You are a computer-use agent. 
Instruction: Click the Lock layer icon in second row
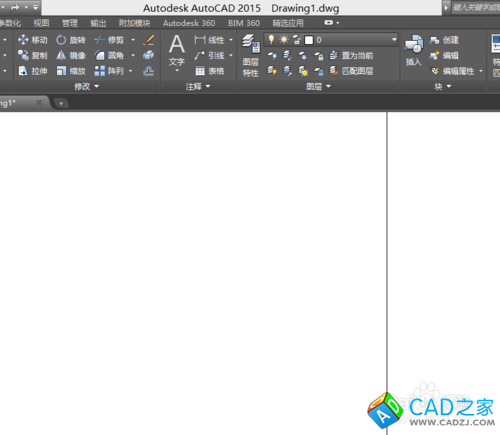[x=319, y=55]
